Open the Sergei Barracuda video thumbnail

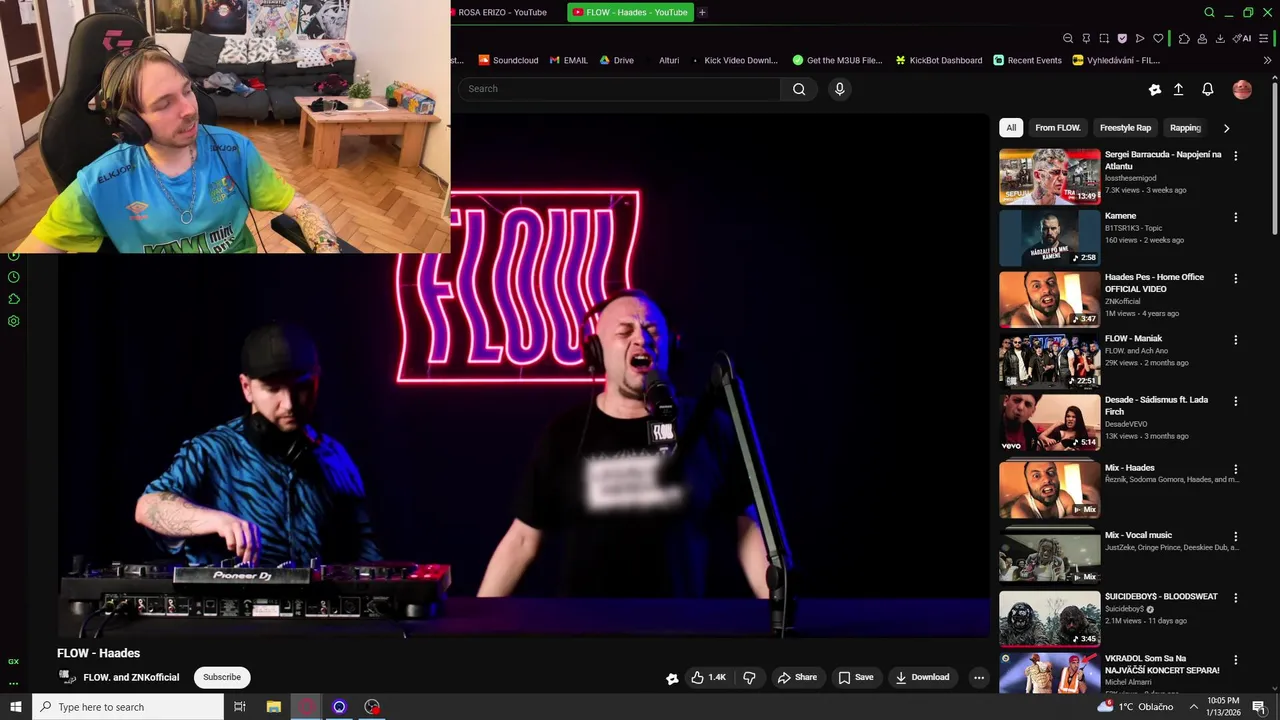(1049, 176)
